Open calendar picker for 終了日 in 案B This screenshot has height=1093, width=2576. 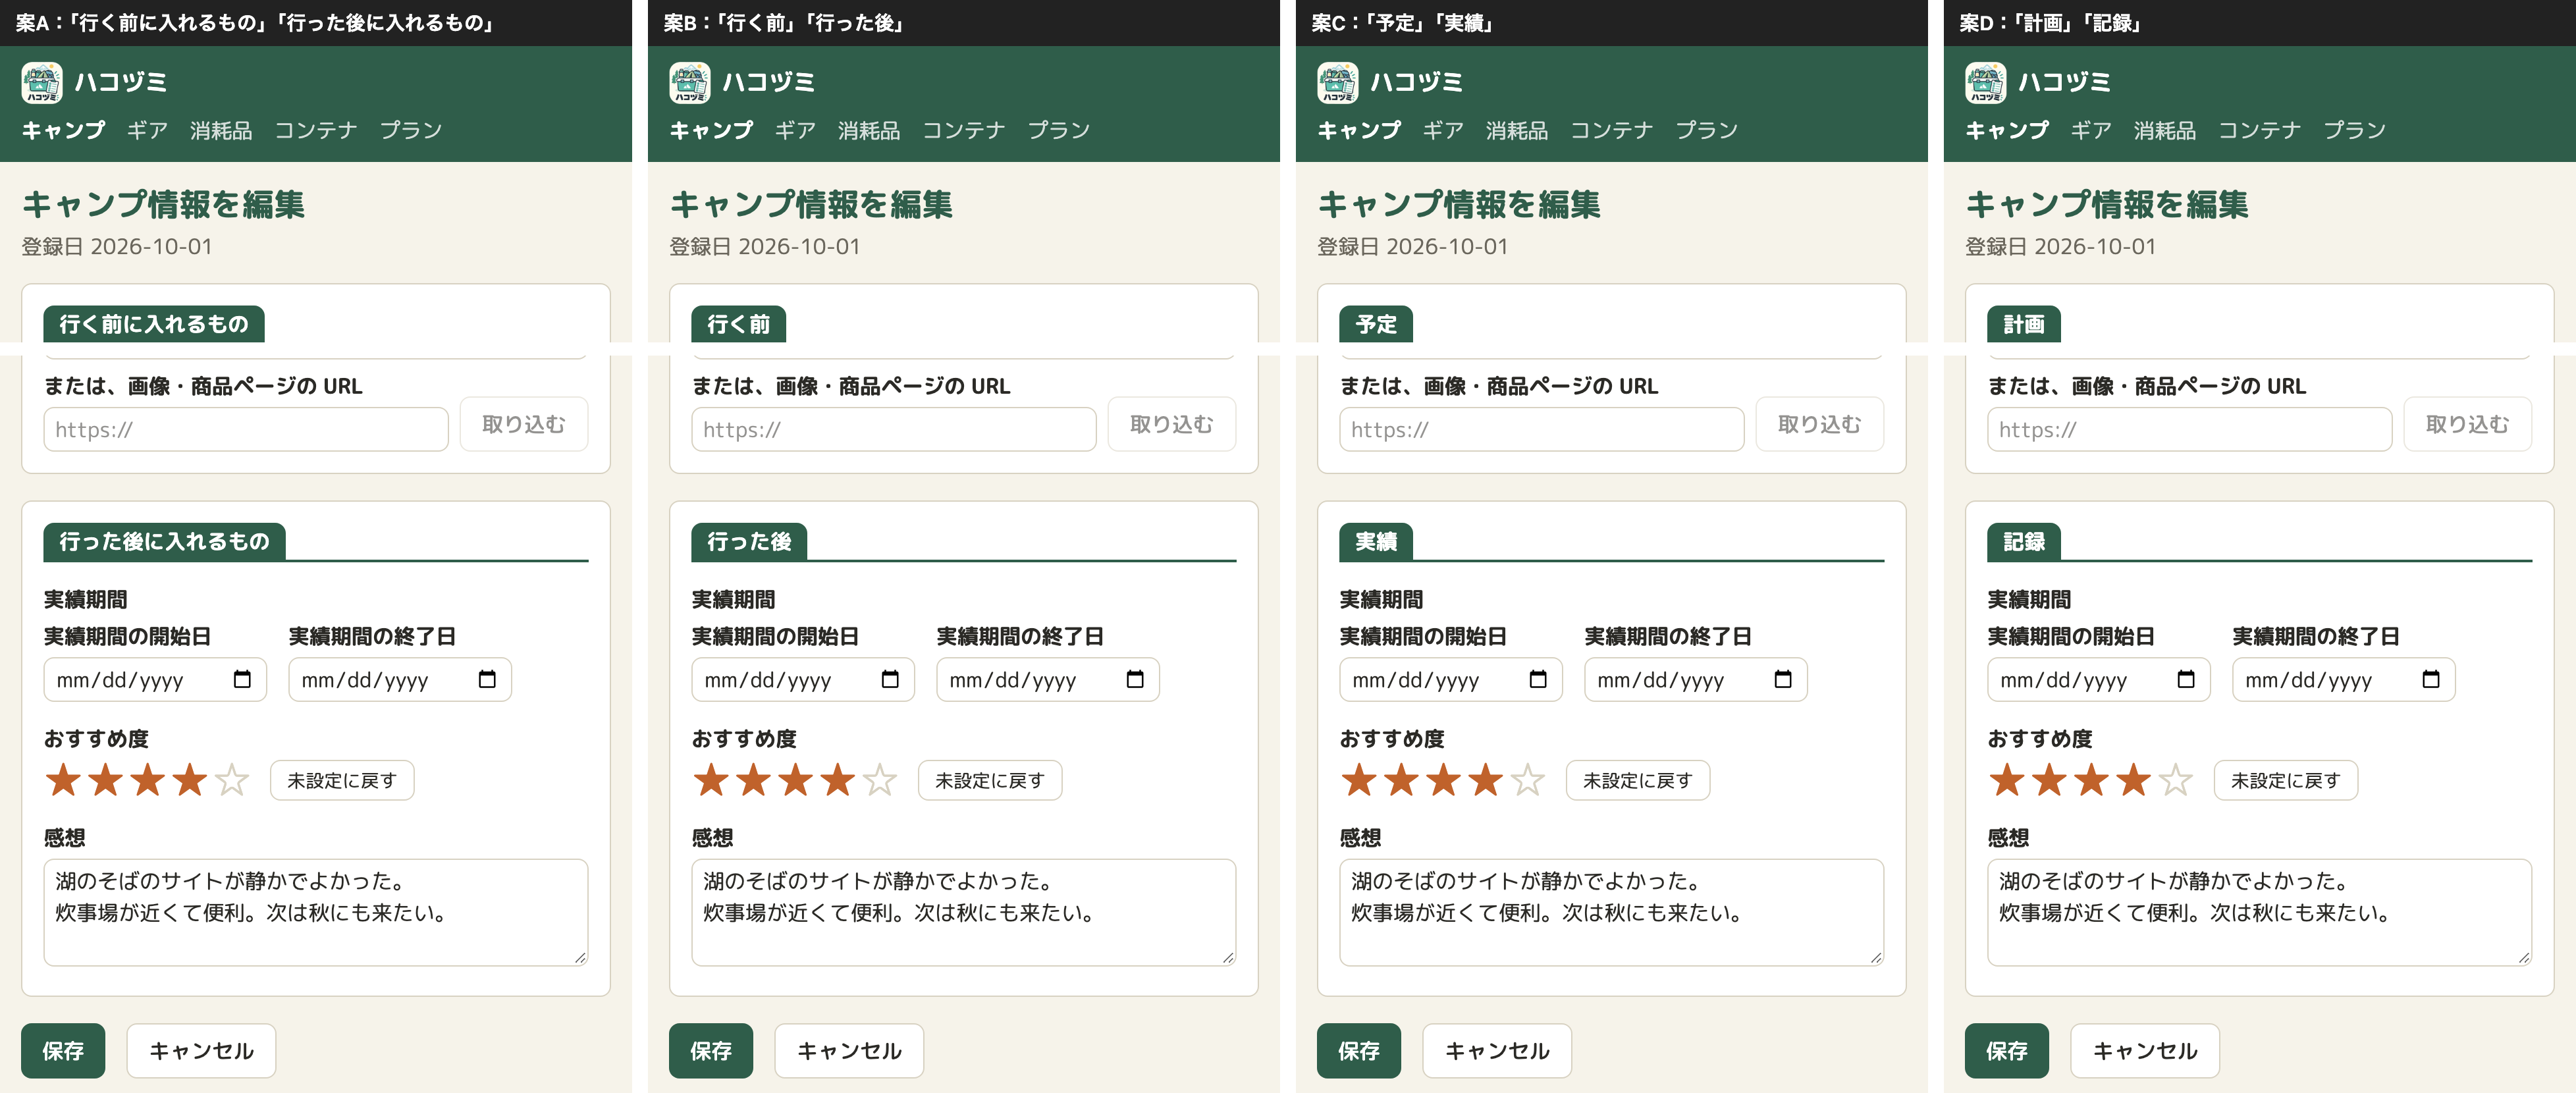click(x=1135, y=680)
